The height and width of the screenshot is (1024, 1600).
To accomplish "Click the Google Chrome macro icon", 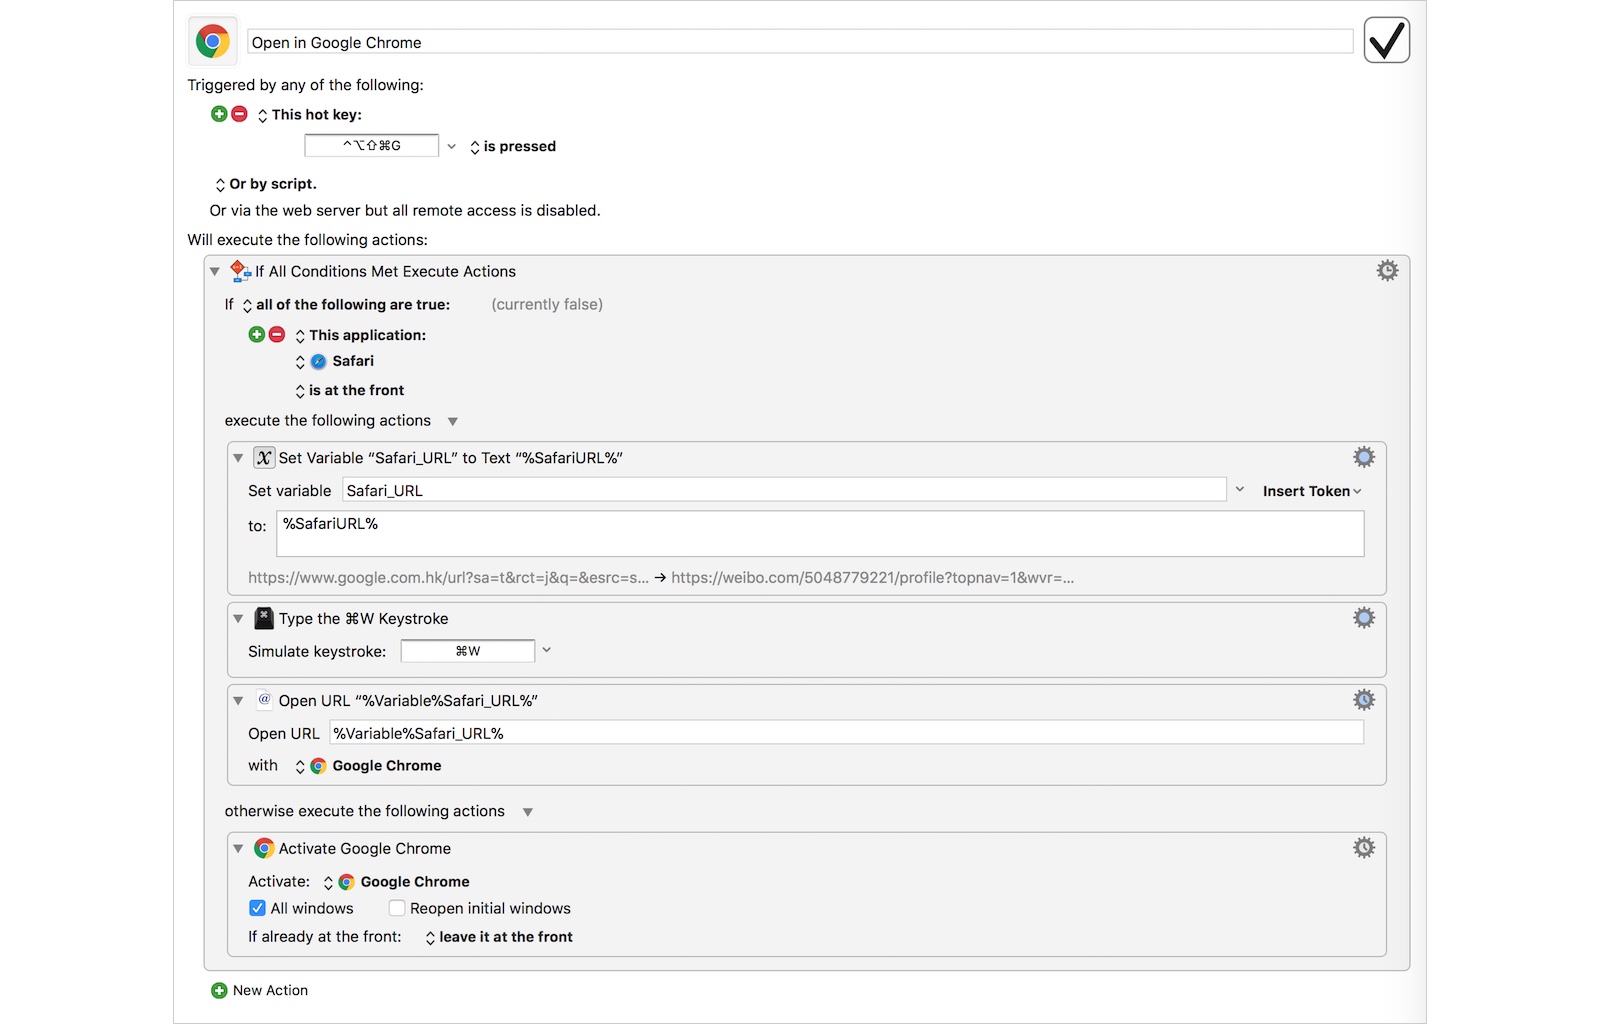I will click(x=212, y=41).
